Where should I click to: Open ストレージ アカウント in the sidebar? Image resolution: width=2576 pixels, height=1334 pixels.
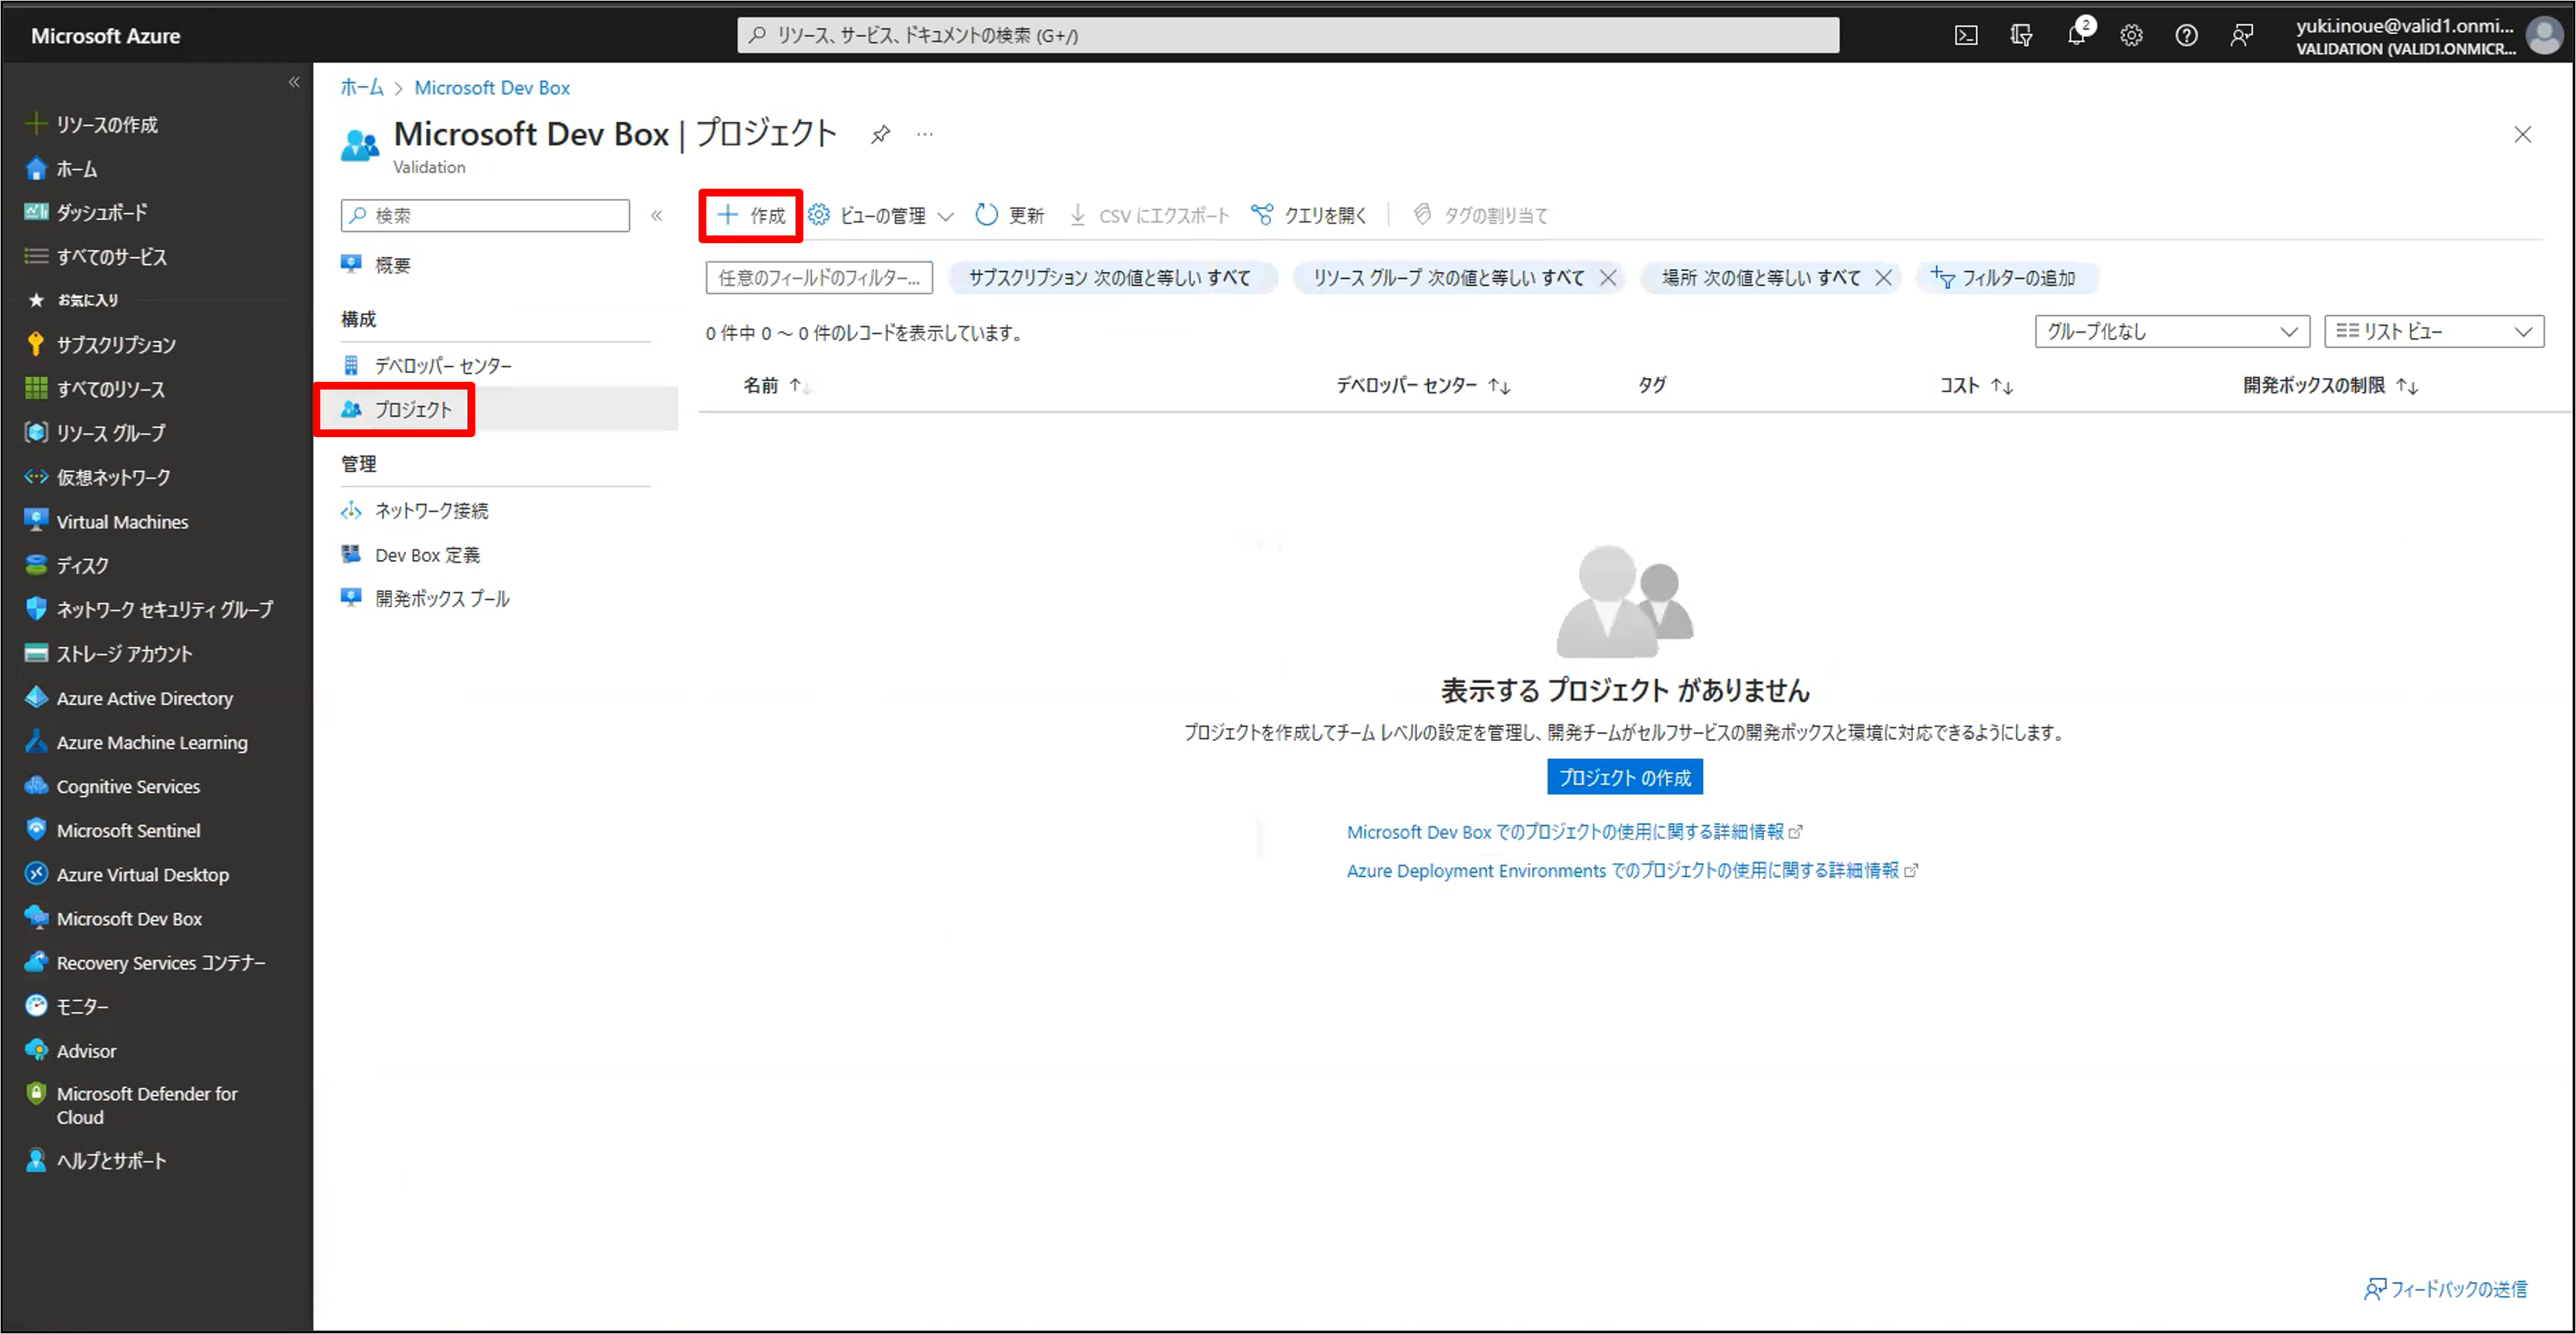pyautogui.click(x=124, y=654)
